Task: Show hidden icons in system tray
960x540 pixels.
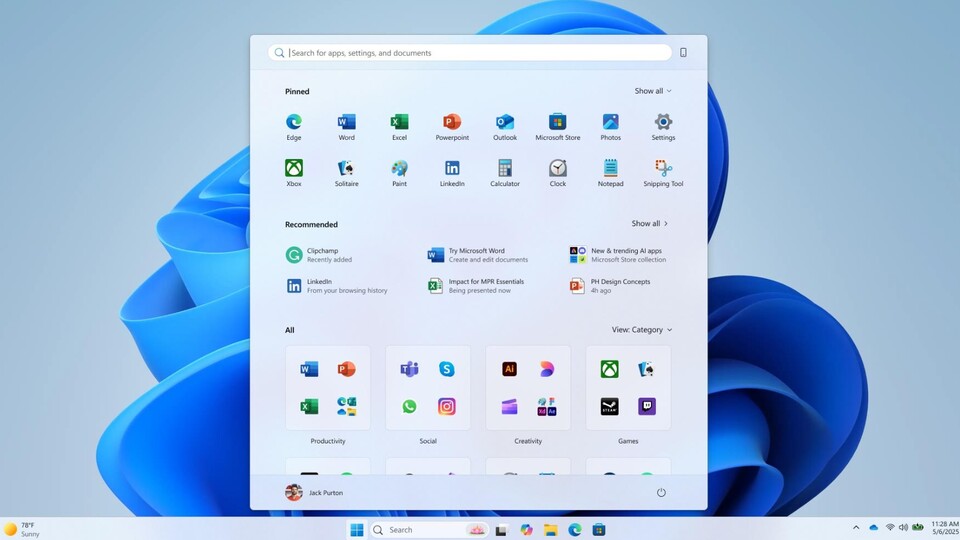Action: pyautogui.click(x=856, y=527)
